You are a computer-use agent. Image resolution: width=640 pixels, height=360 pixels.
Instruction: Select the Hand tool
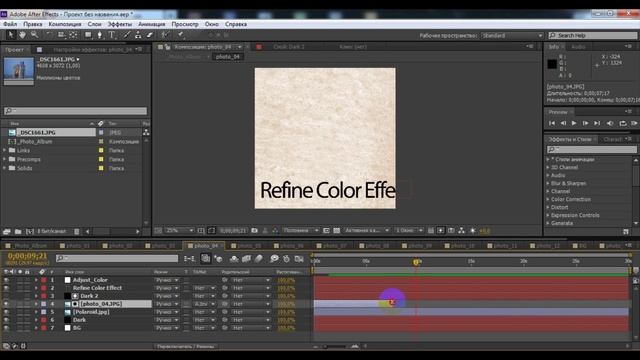point(22,35)
